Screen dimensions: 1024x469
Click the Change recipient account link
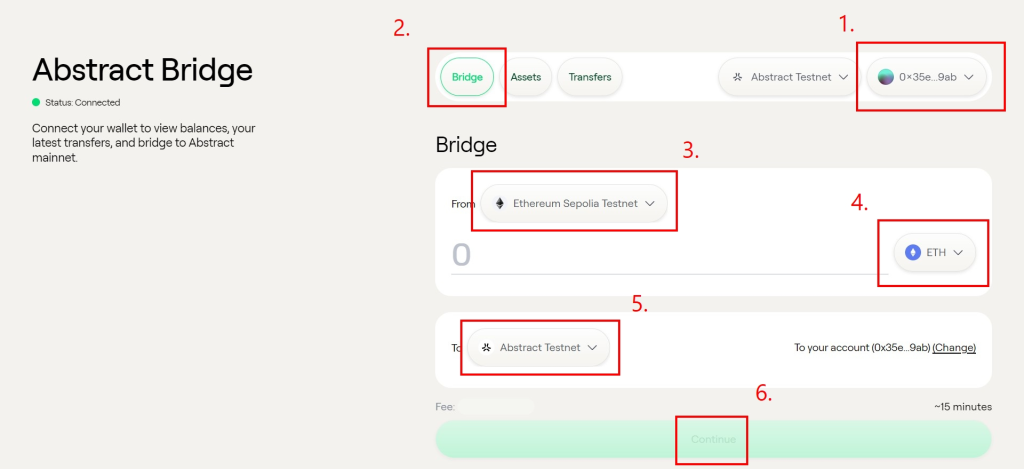click(954, 348)
